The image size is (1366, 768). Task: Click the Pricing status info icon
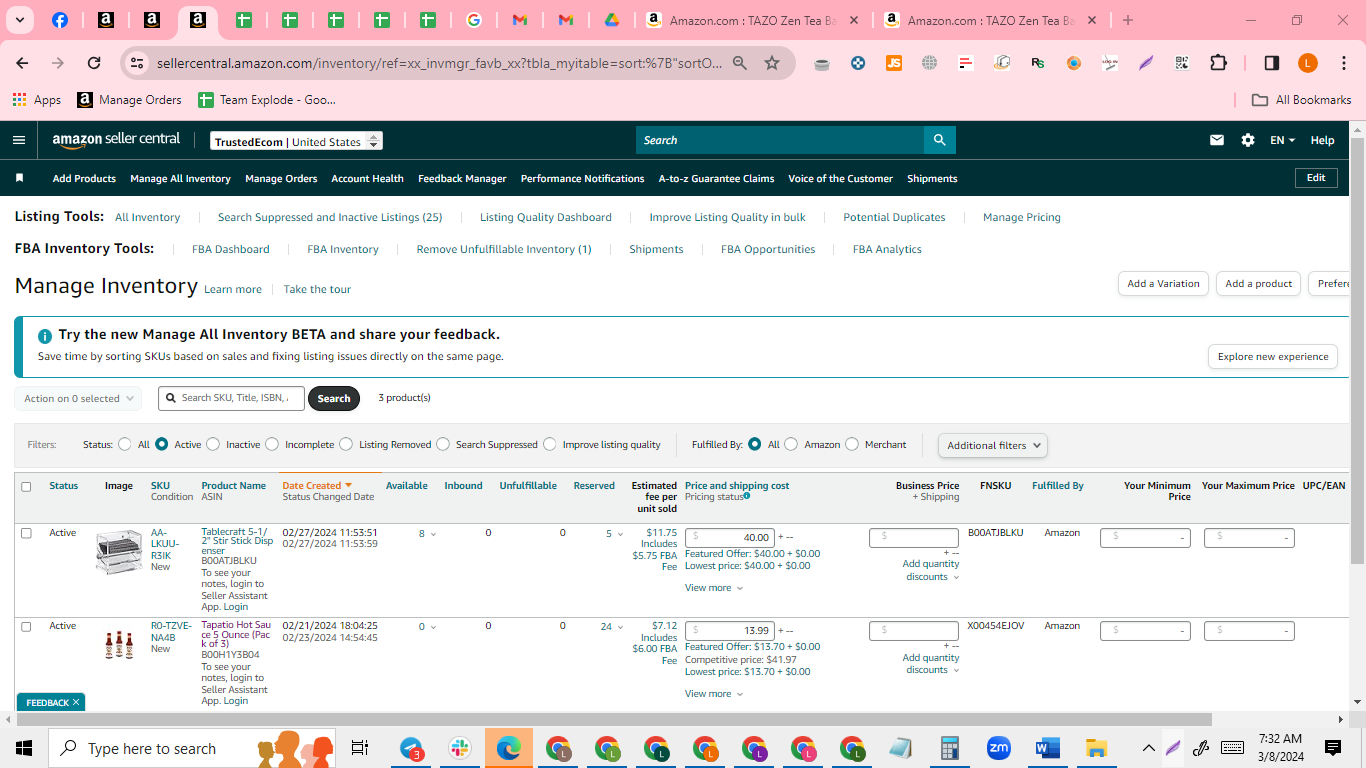pos(746,496)
